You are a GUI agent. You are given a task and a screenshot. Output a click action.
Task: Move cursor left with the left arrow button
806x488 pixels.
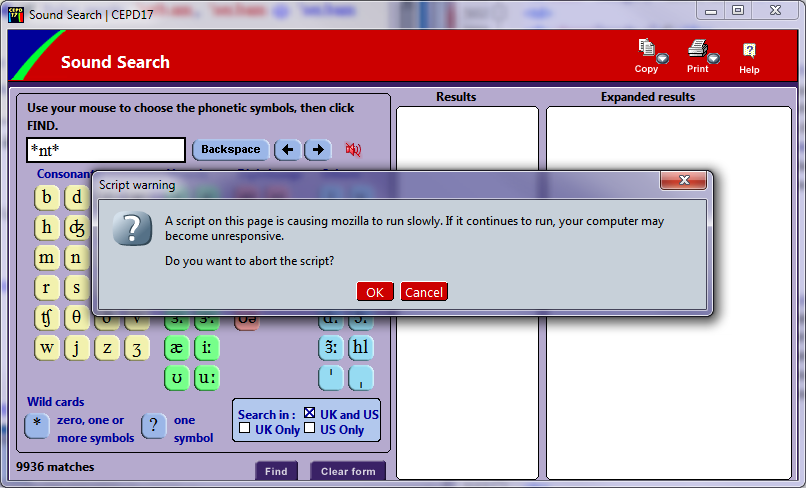[288, 150]
